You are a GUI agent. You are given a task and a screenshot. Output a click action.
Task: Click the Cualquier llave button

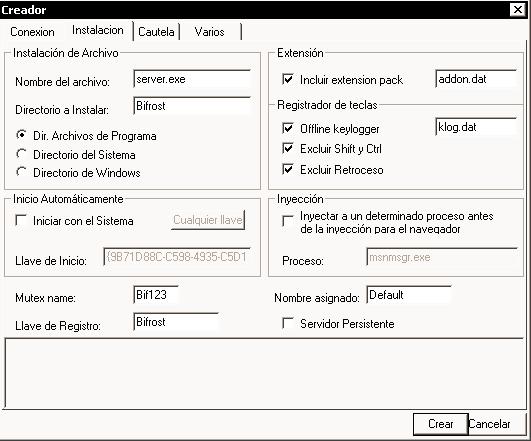tap(208, 220)
